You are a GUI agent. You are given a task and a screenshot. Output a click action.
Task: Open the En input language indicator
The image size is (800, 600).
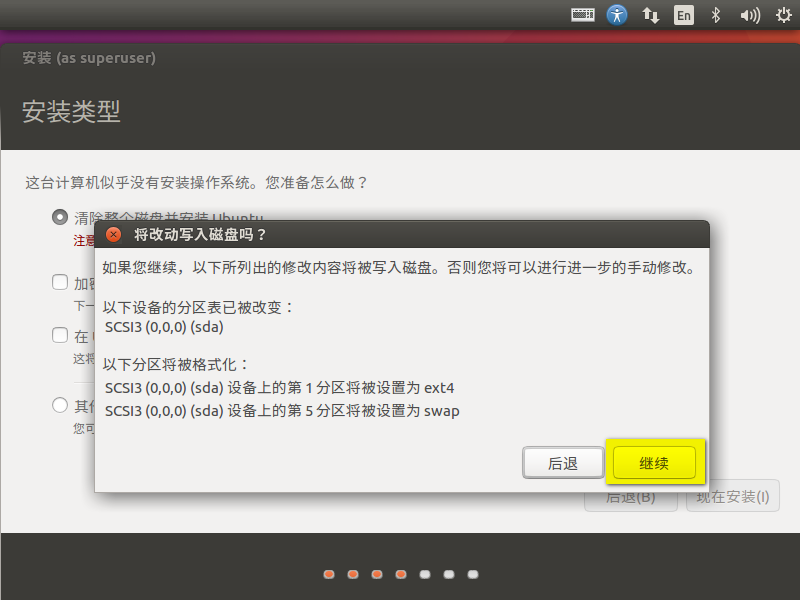pyautogui.click(x=684, y=15)
